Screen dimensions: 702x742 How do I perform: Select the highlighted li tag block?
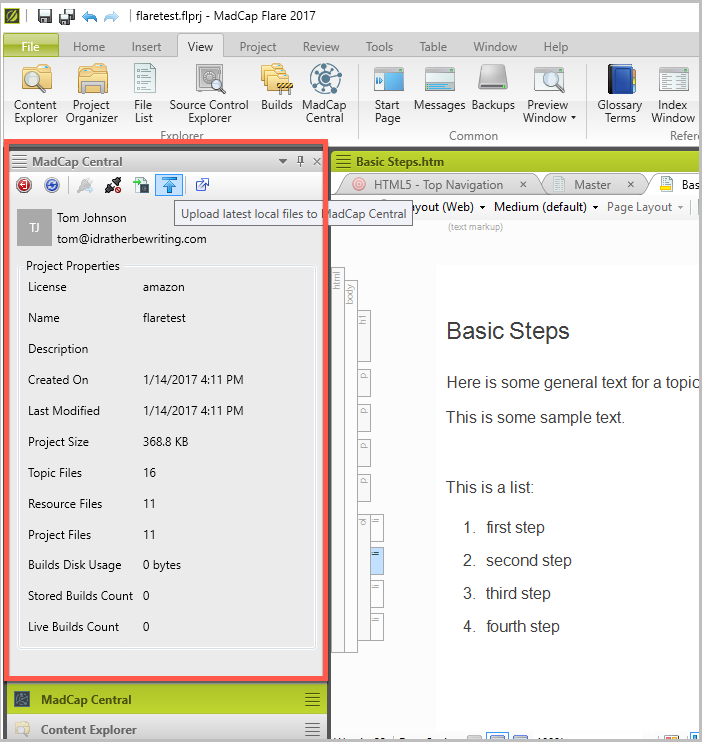pos(377,561)
